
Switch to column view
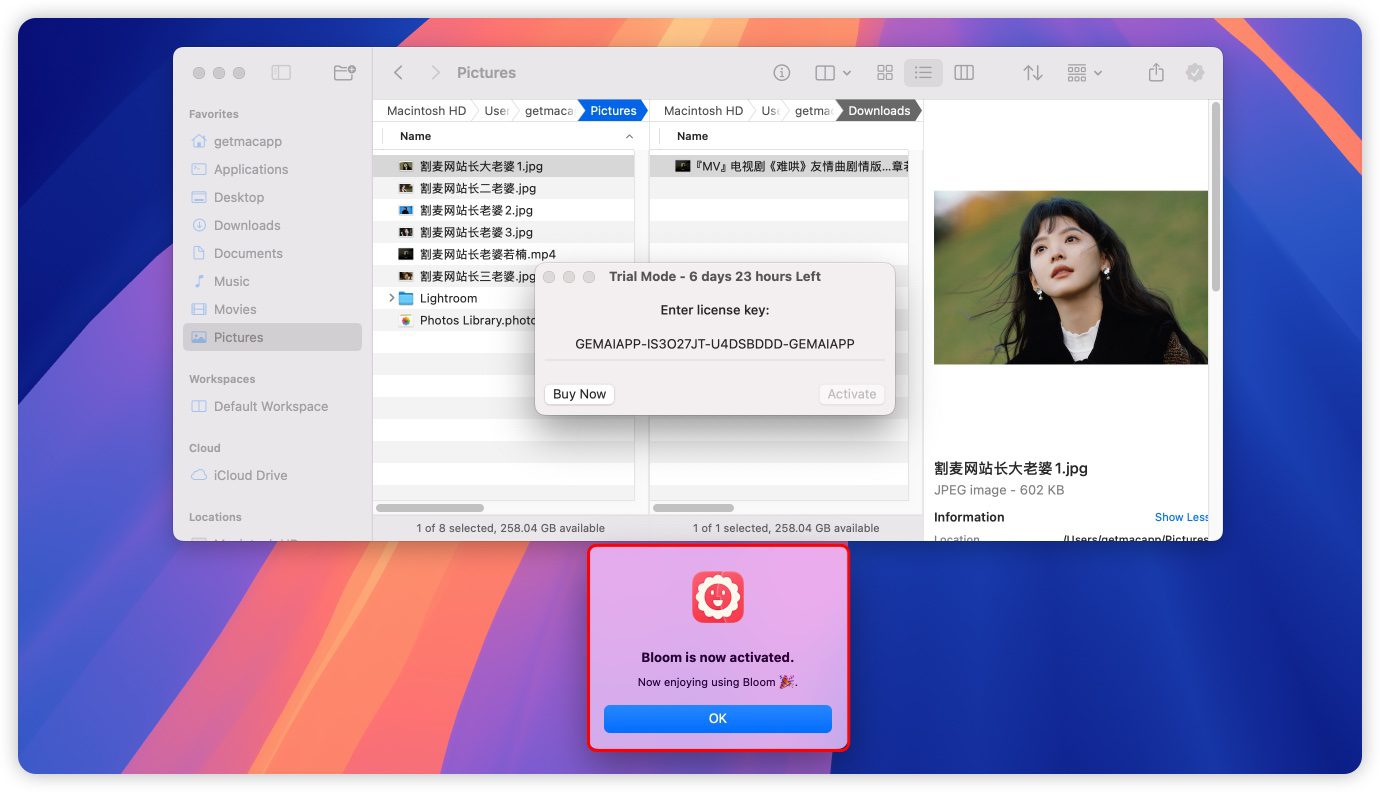[964, 73]
